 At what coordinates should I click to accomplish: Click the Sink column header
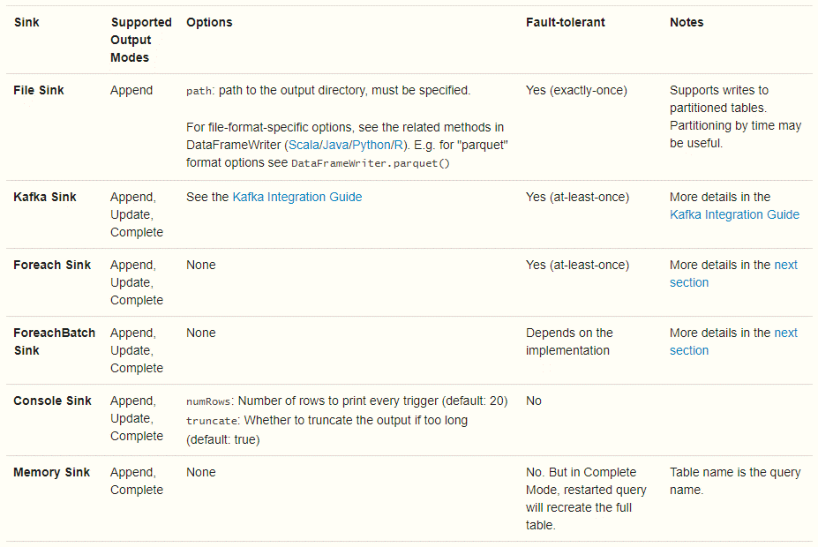pyautogui.click(x=27, y=22)
